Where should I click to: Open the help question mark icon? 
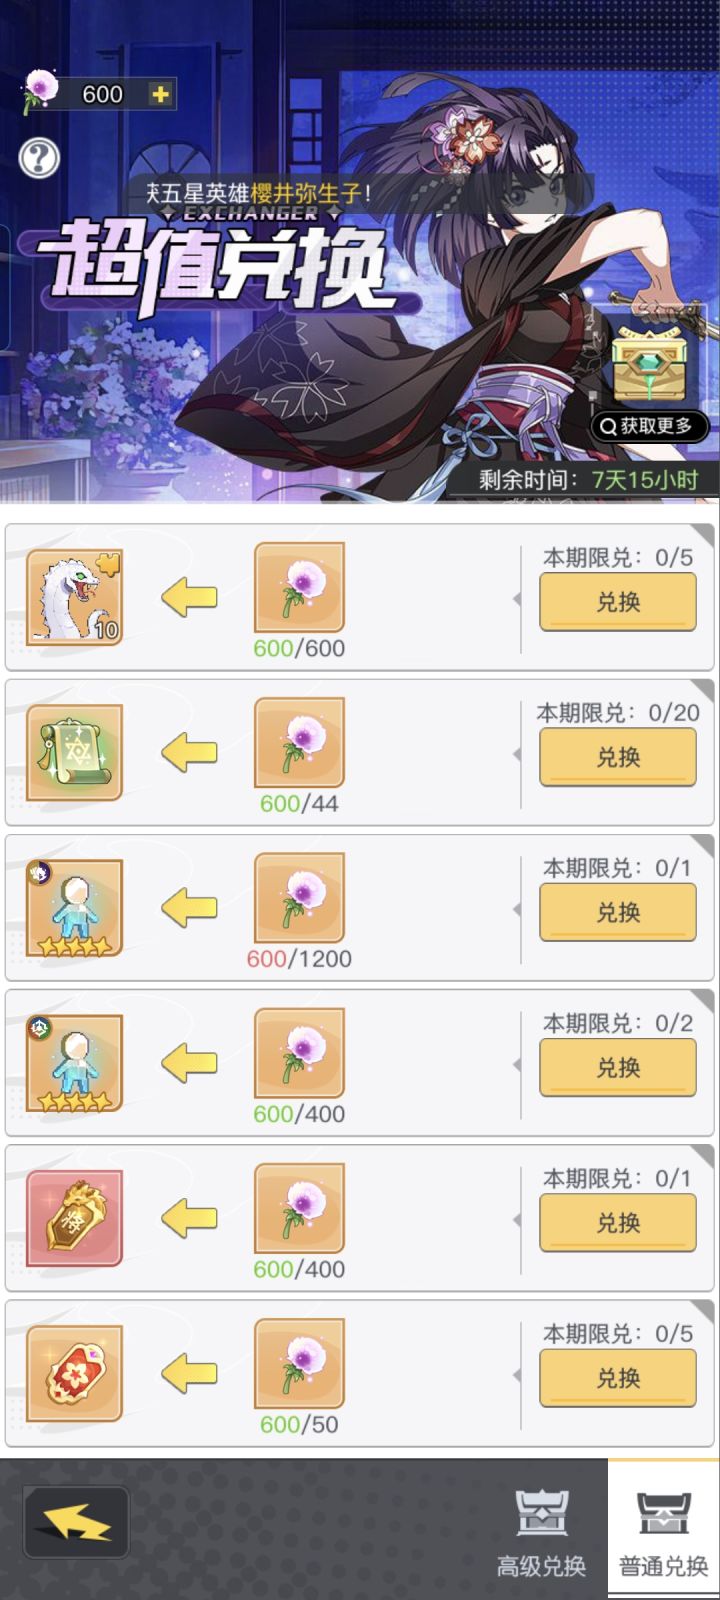tap(39, 158)
